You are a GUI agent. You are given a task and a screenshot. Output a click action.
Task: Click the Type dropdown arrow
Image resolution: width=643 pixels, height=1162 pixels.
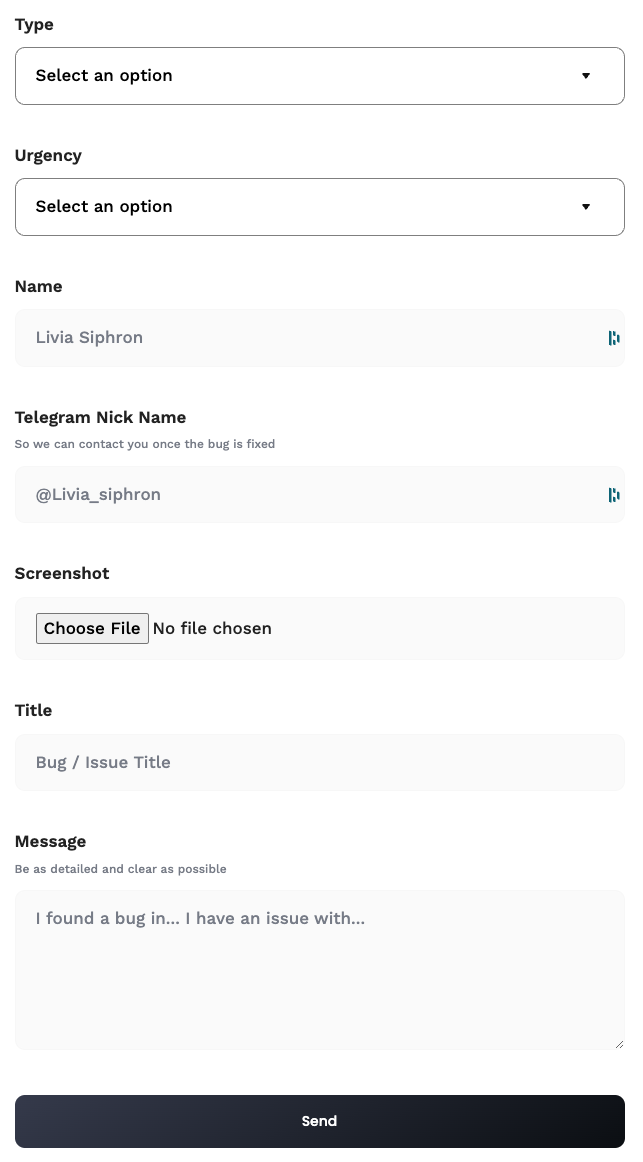tap(586, 76)
